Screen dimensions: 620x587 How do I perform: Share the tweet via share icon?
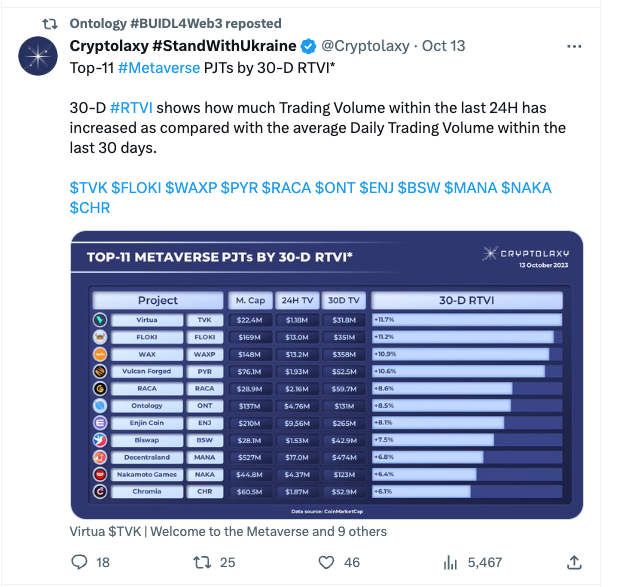[x=574, y=563]
